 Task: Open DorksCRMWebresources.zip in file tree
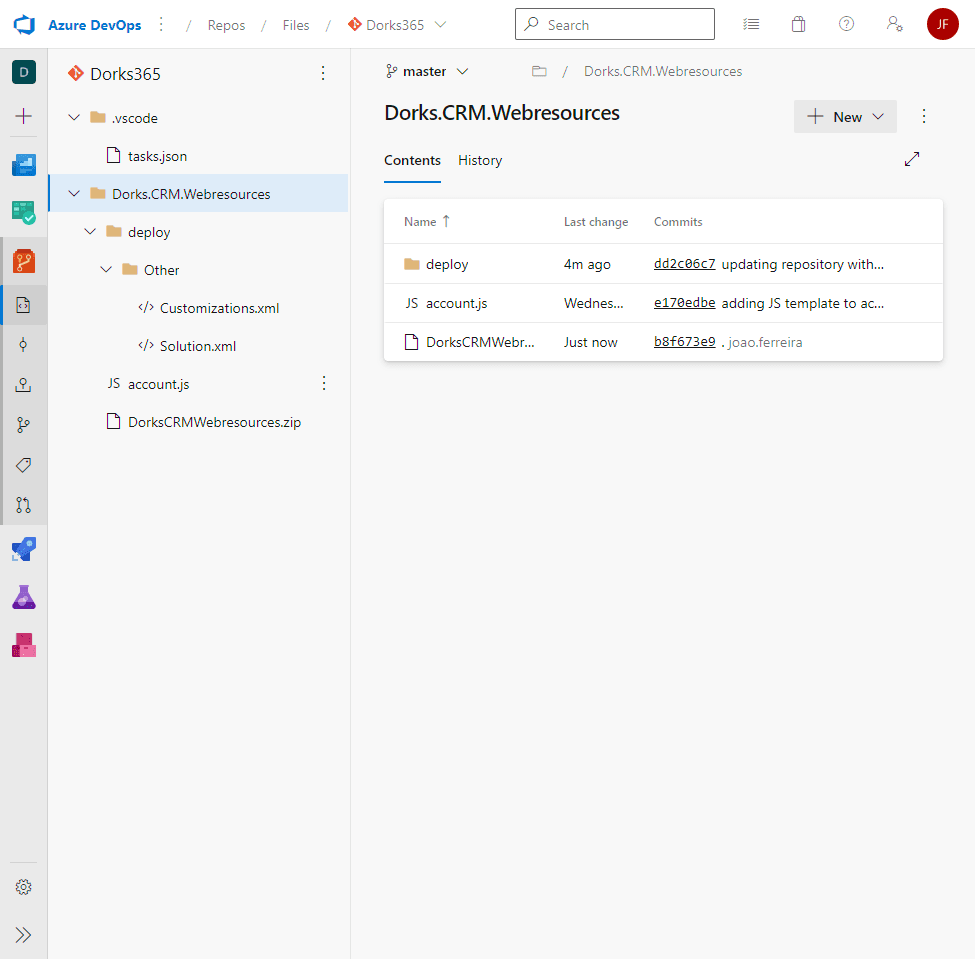(215, 422)
